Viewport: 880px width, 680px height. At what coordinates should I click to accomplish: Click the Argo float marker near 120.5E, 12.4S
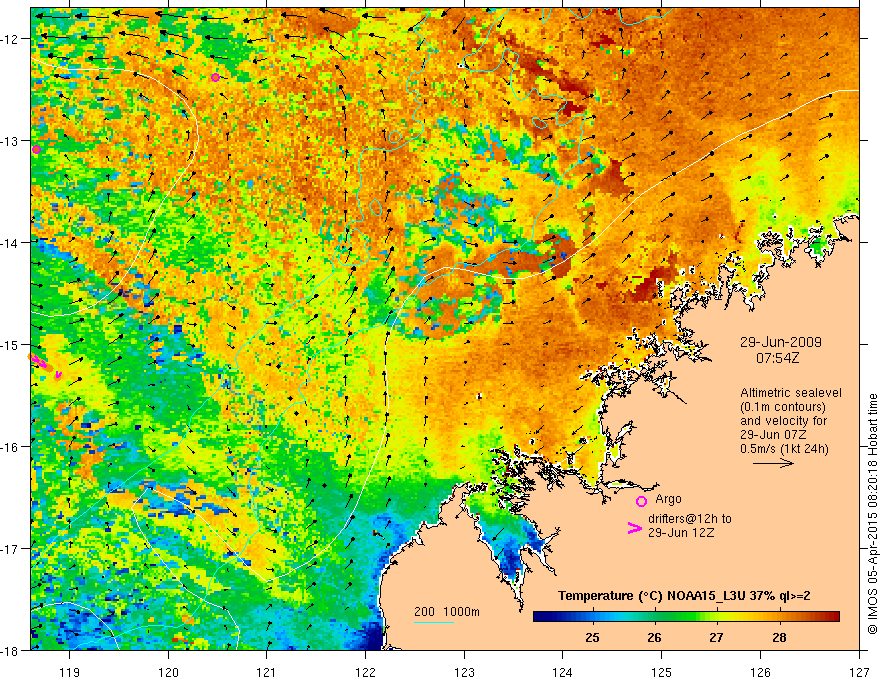216,77
